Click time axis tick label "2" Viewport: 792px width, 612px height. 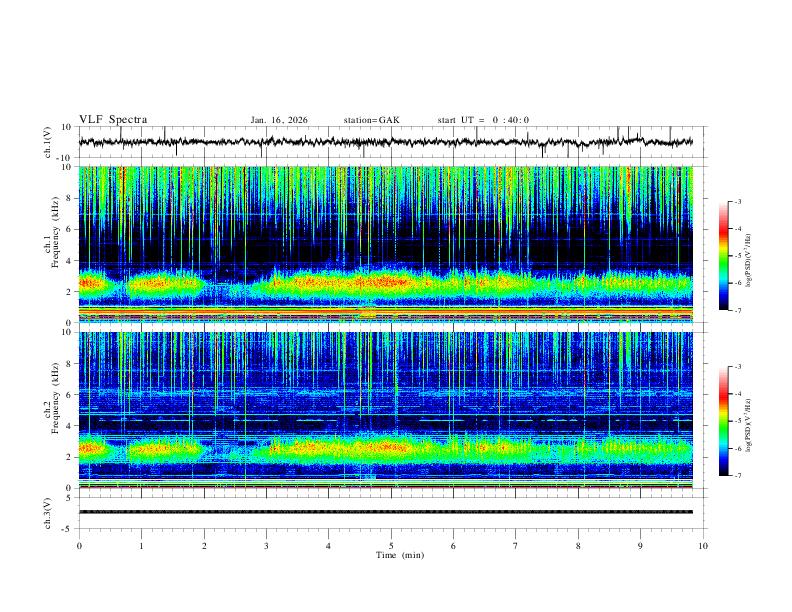pyautogui.click(x=204, y=546)
